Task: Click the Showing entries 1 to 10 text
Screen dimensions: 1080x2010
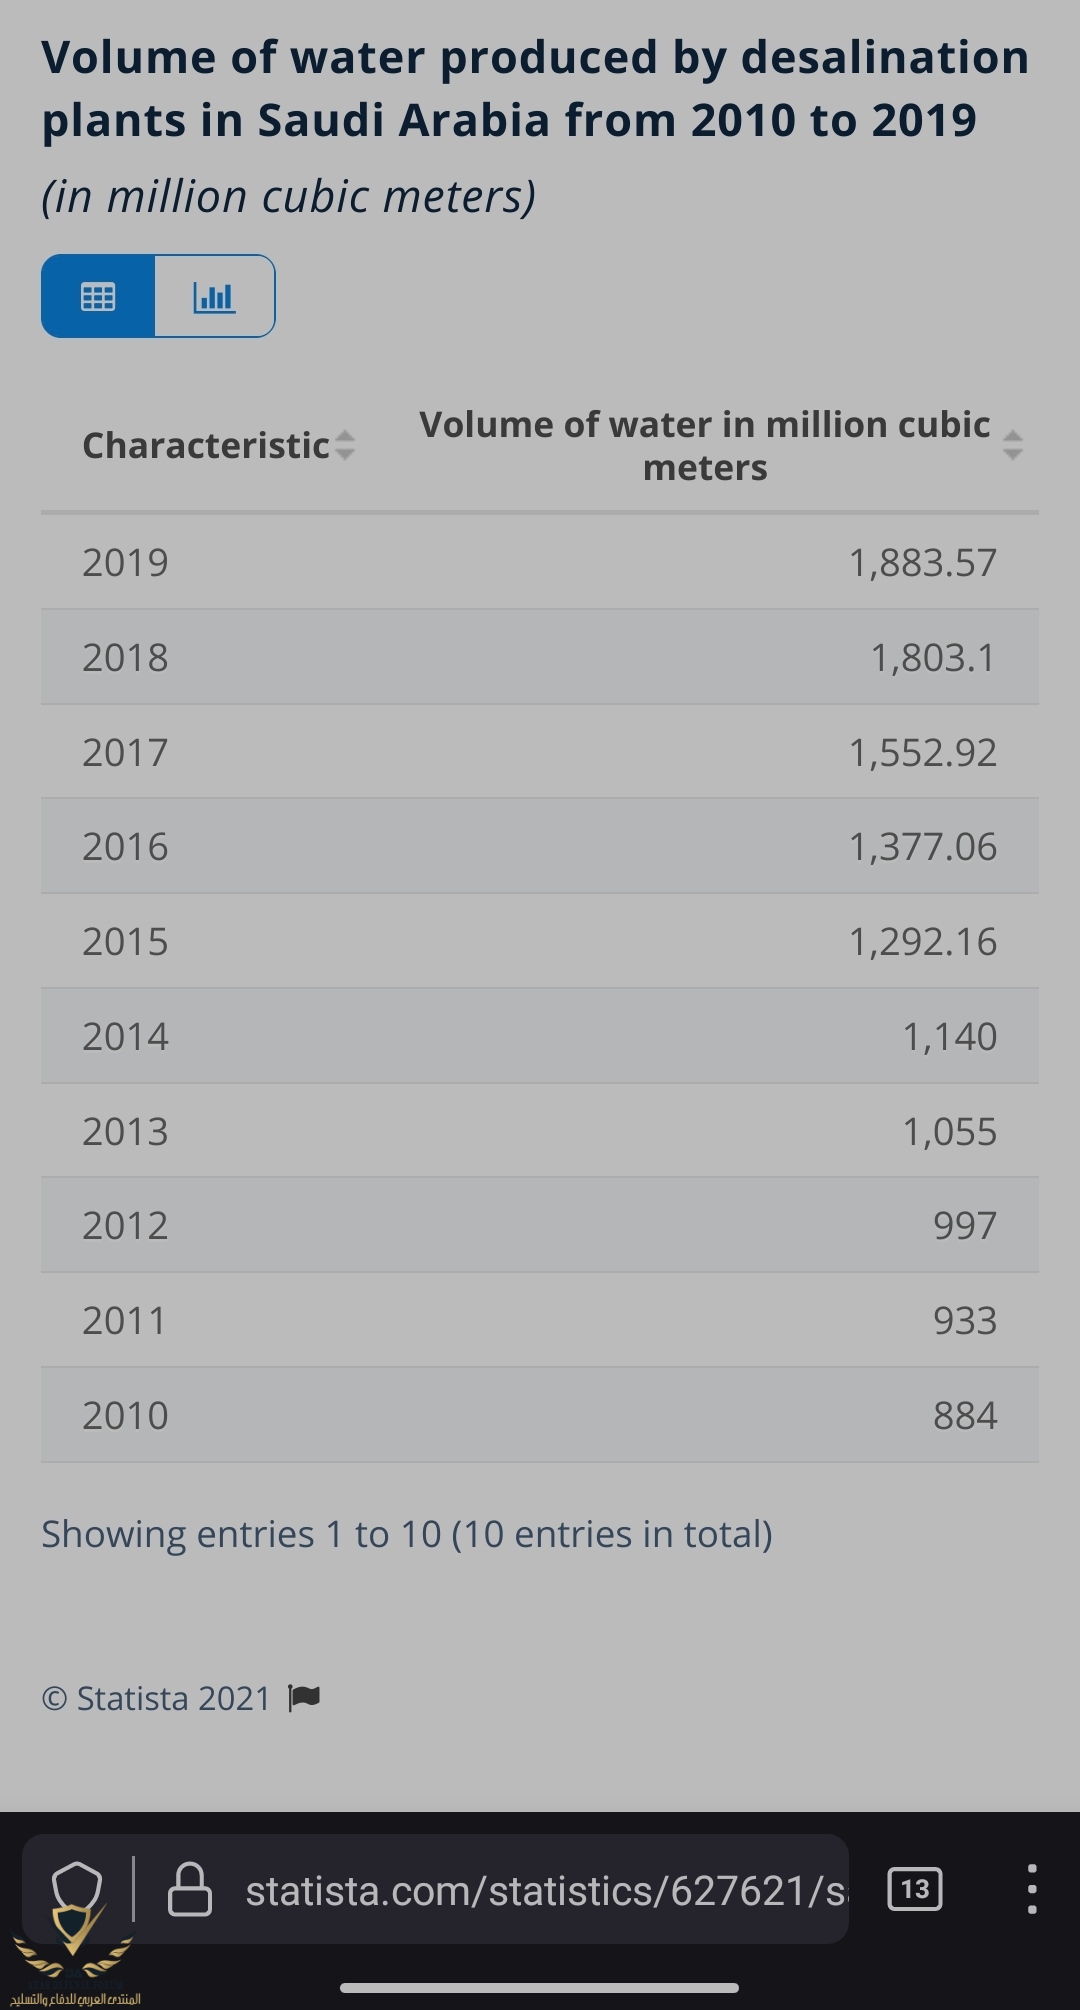Action: [407, 1534]
